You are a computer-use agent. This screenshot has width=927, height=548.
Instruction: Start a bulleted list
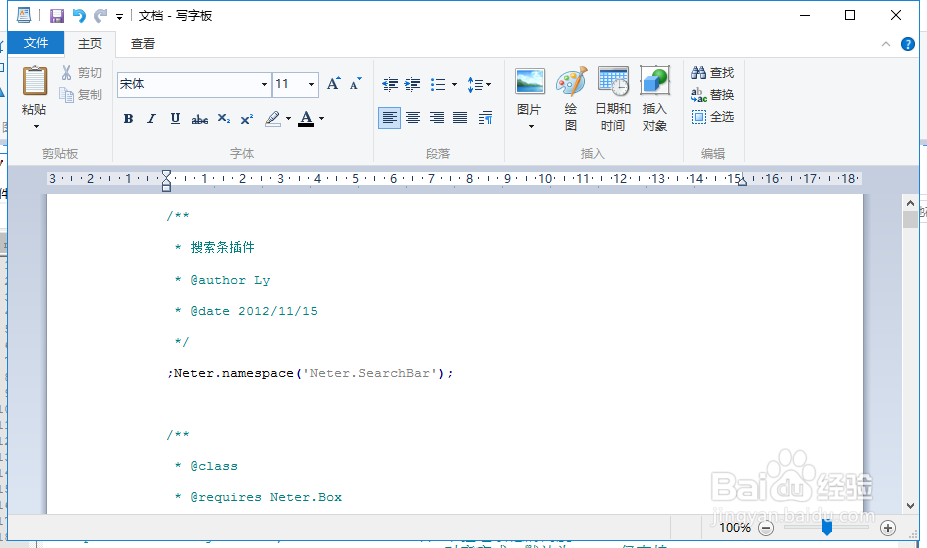click(437, 85)
